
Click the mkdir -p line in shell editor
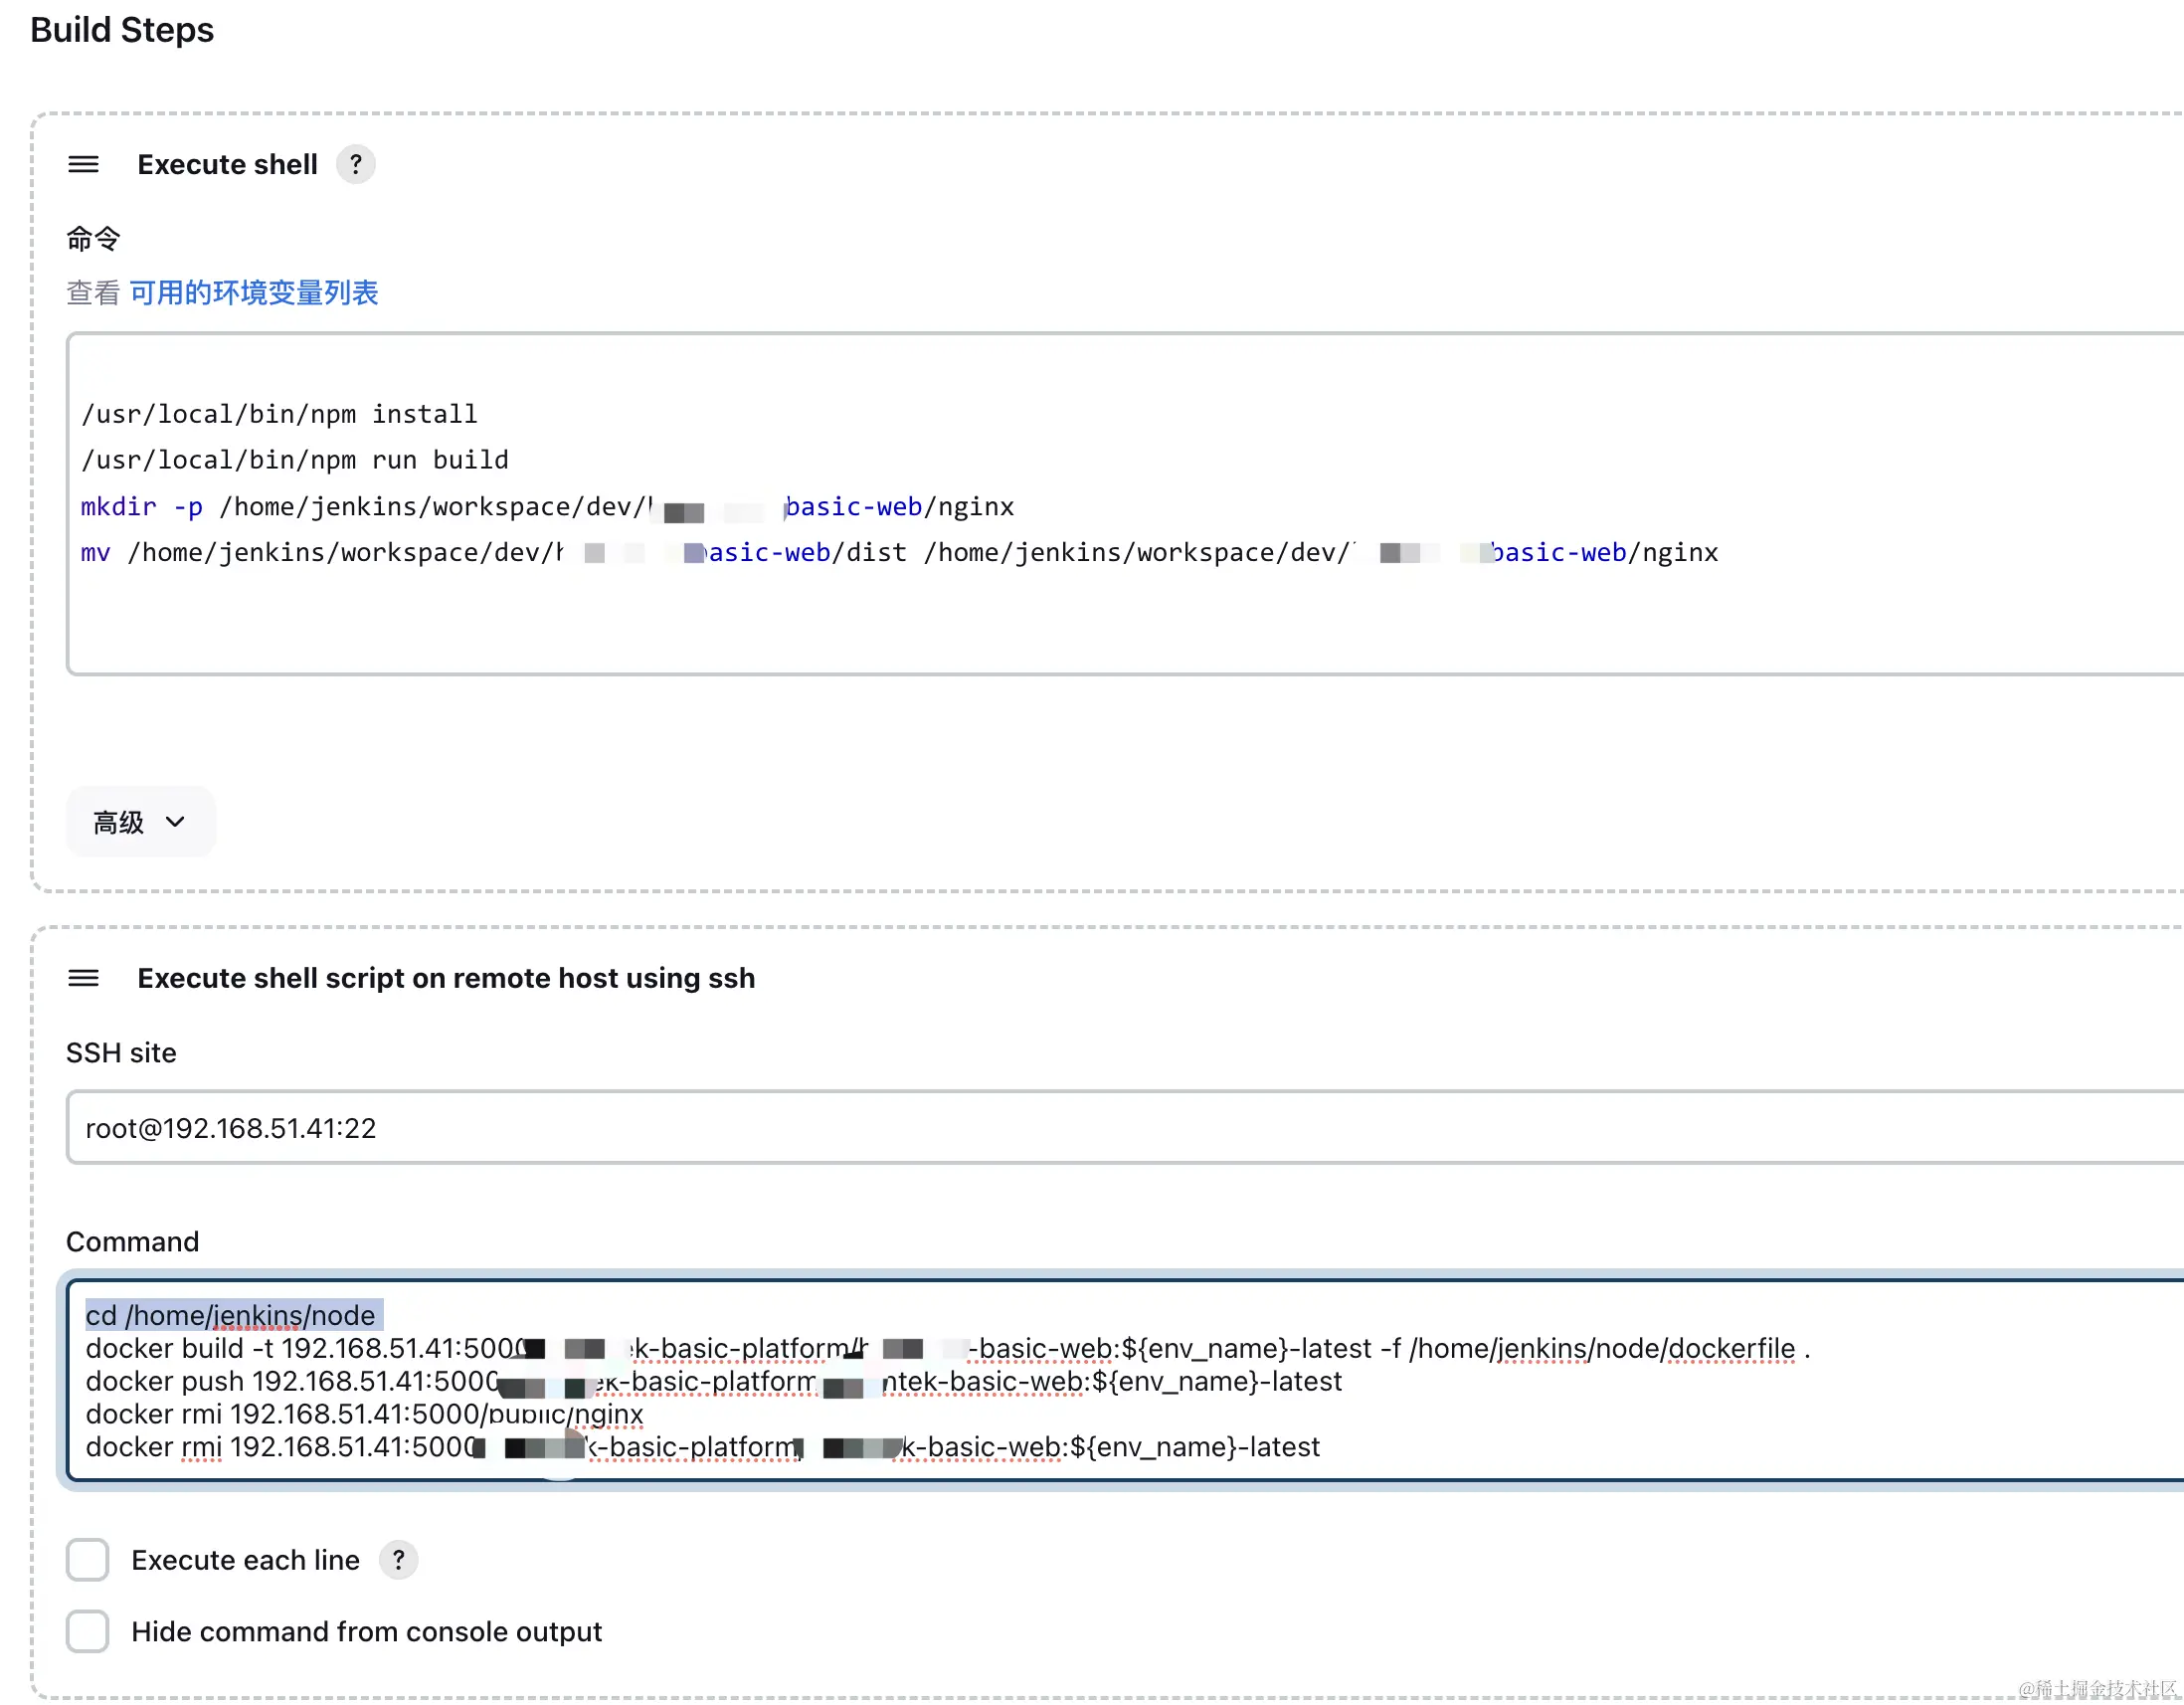(x=400, y=507)
